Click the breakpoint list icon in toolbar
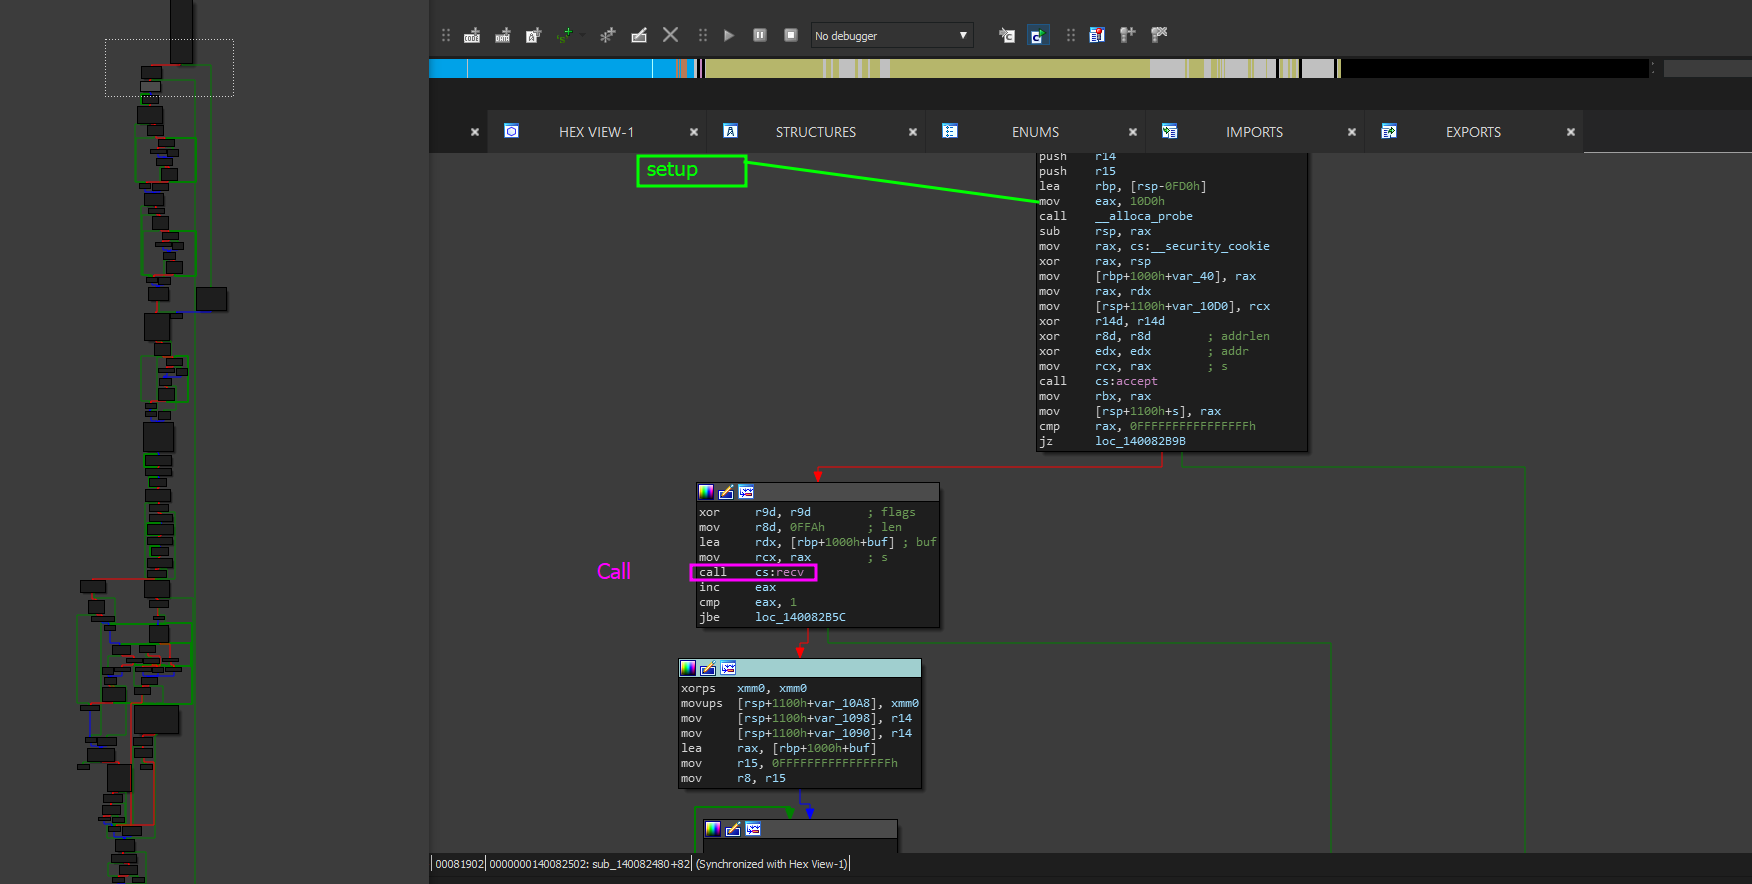 1097,35
